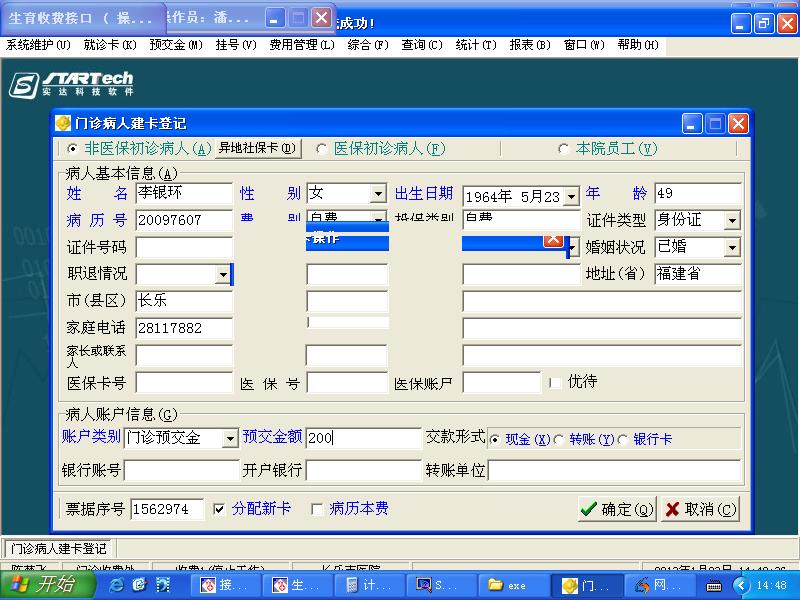The width and height of the screenshot is (800, 600).
Task: Open the exe folder taskbar item
Action: coord(512,585)
